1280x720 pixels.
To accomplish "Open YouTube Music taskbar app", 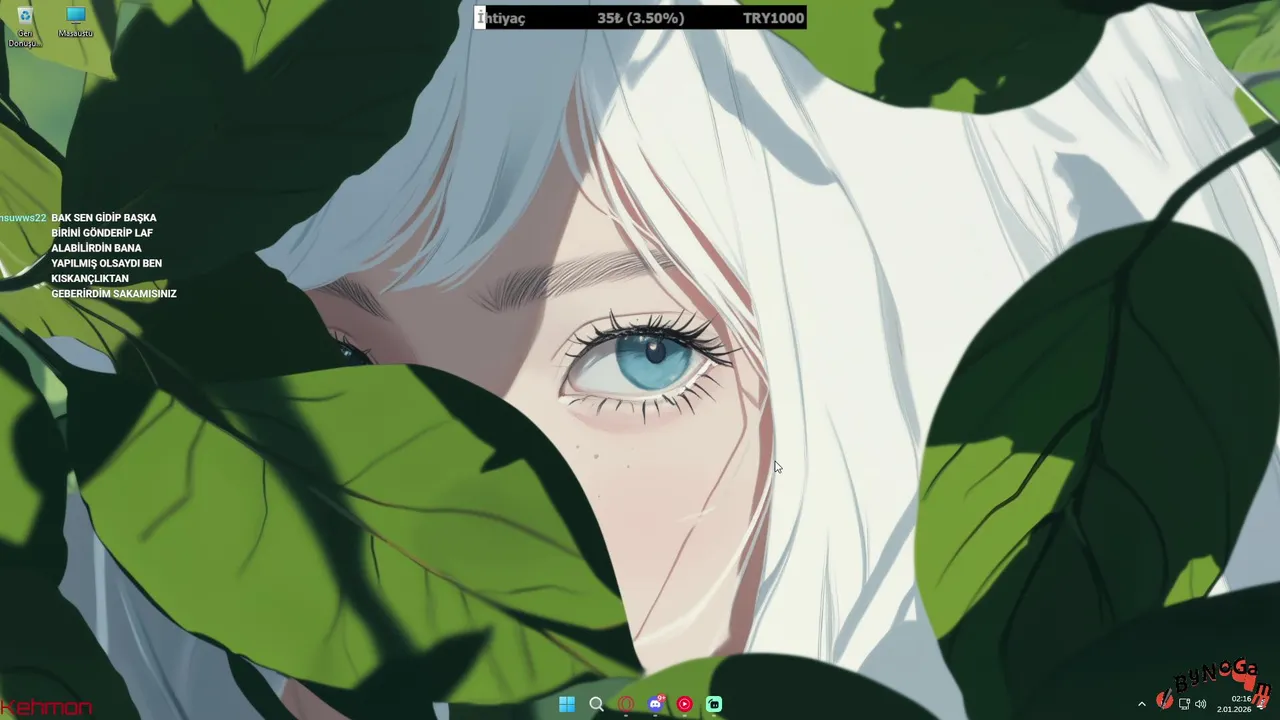I will tap(684, 704).
